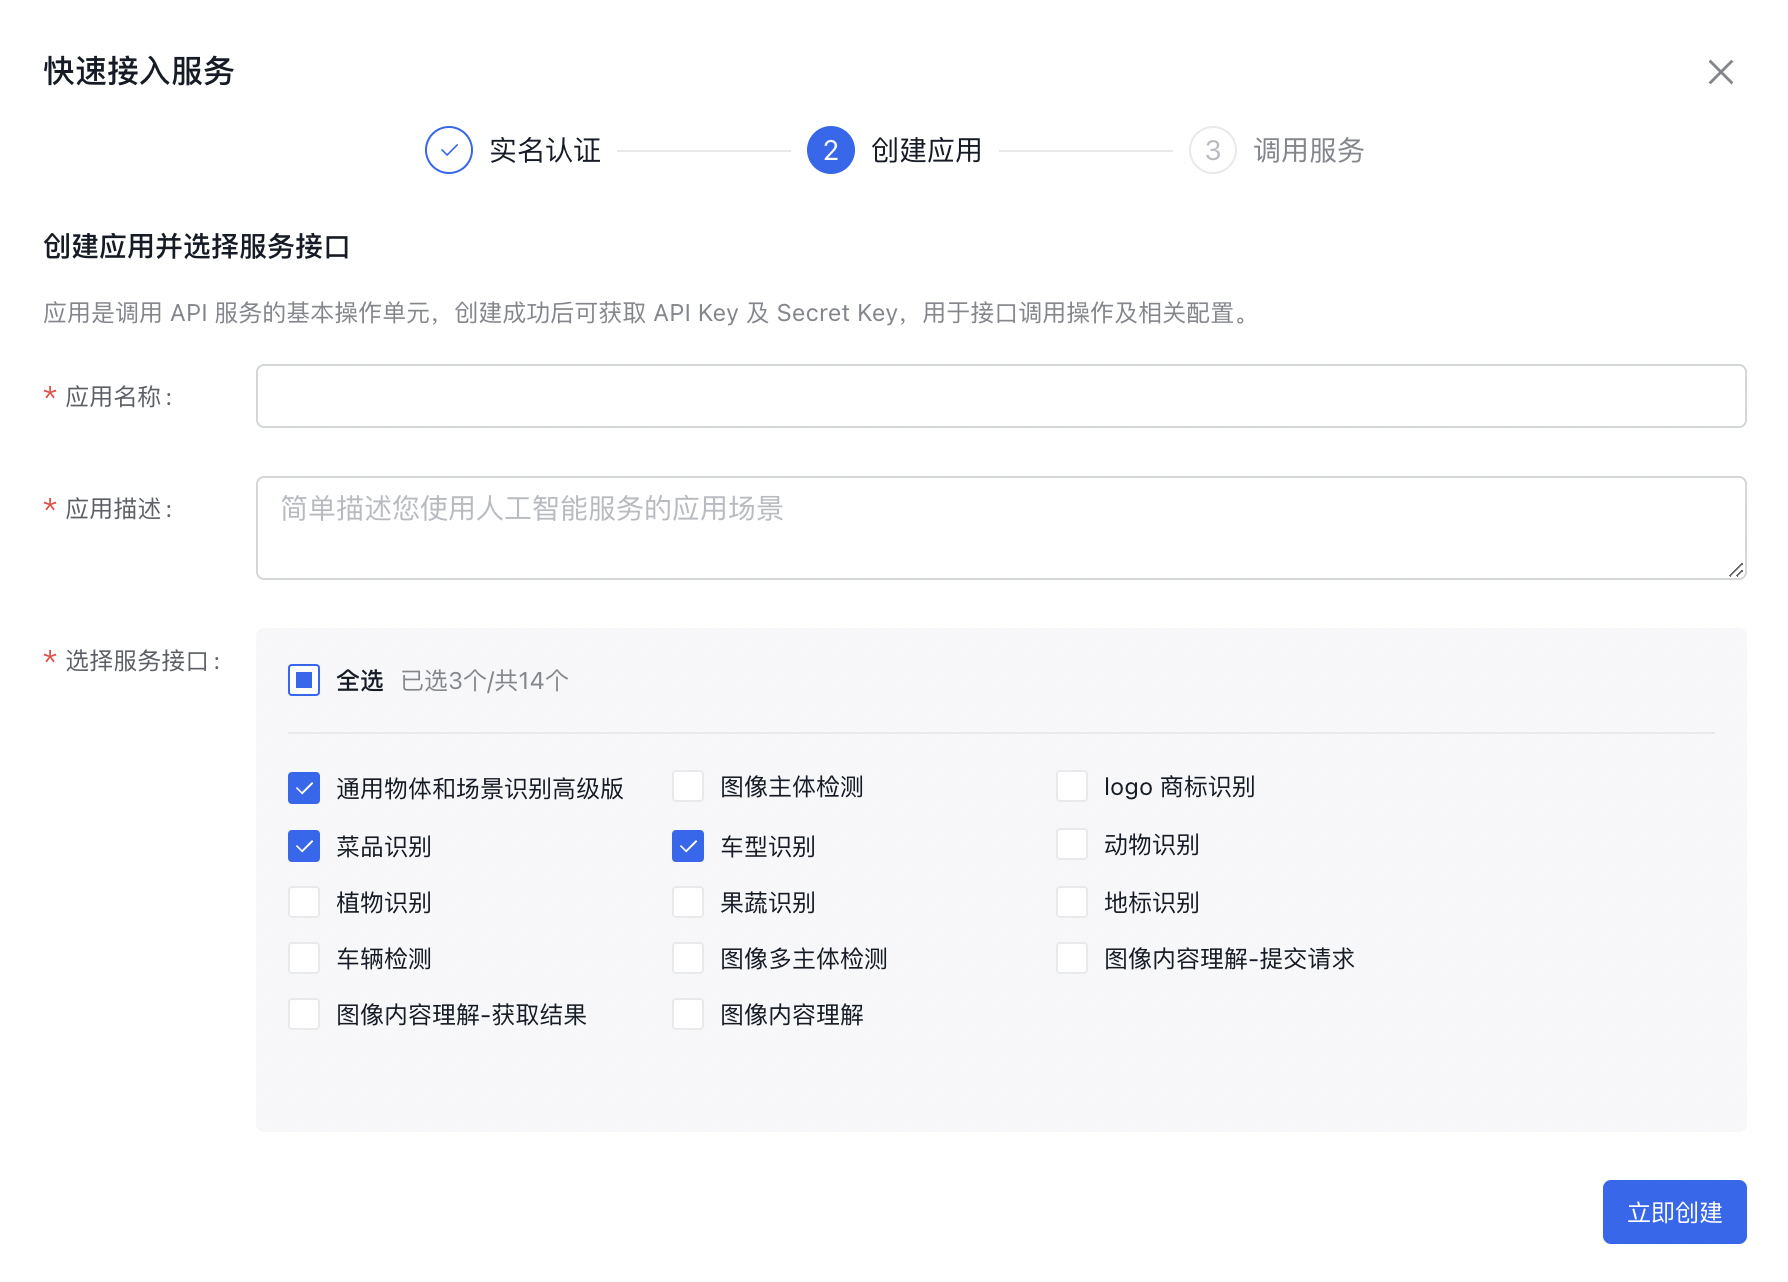Tick the plain 图像内容理解 checkbox
Viewport: 1788px width, 1282px height.
click(x=688, y=1014)
